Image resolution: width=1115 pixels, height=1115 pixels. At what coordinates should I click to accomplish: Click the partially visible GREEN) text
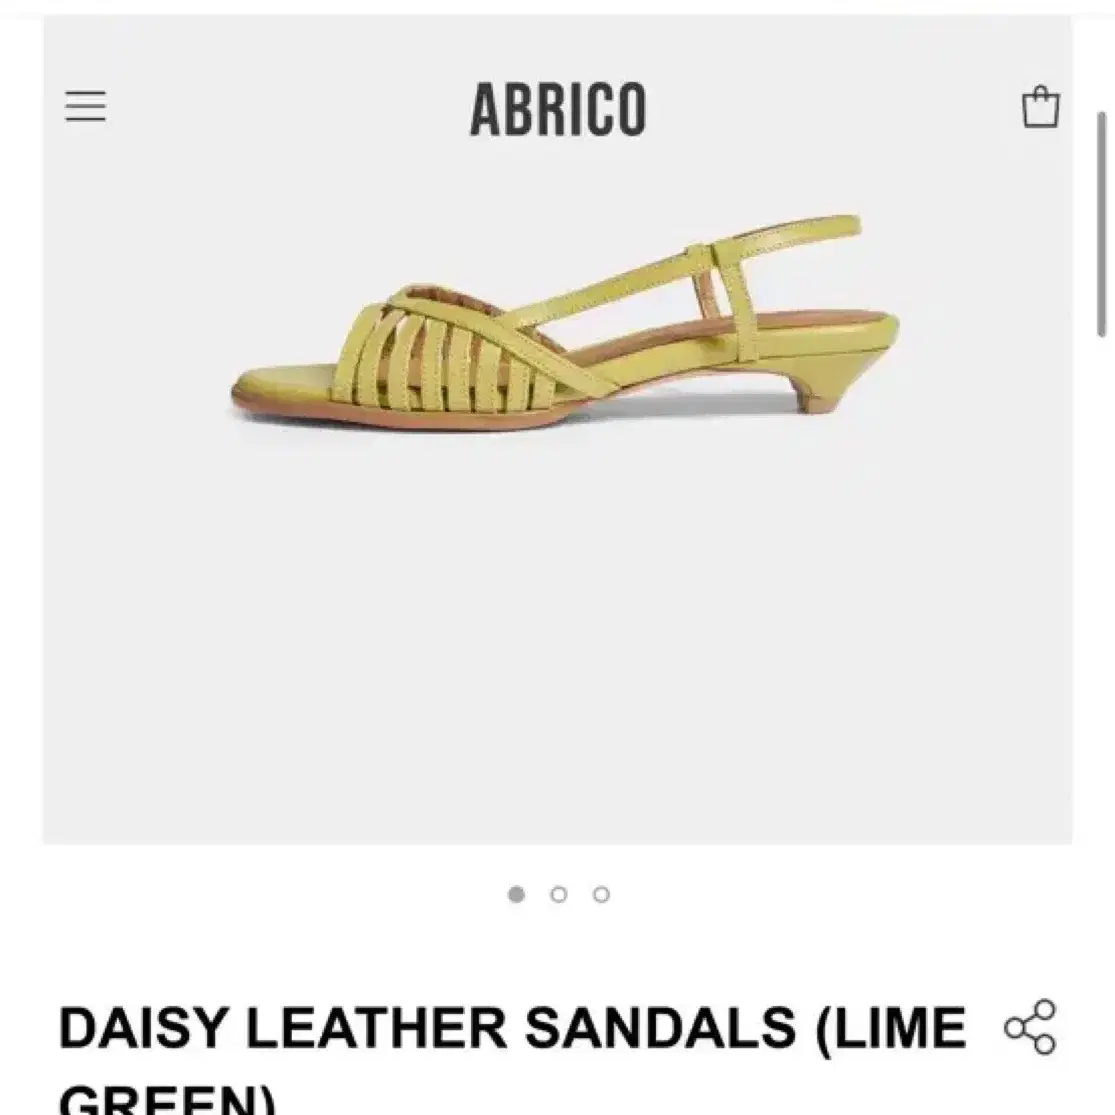167,1100
